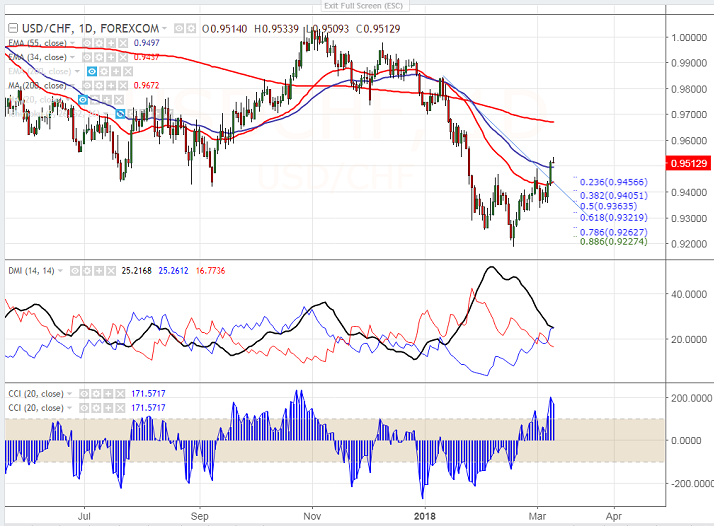The width and height of the screenshot is (714, 526).
Task: Click DMI value 25.2612 in blue
Action: coord(173,271)
